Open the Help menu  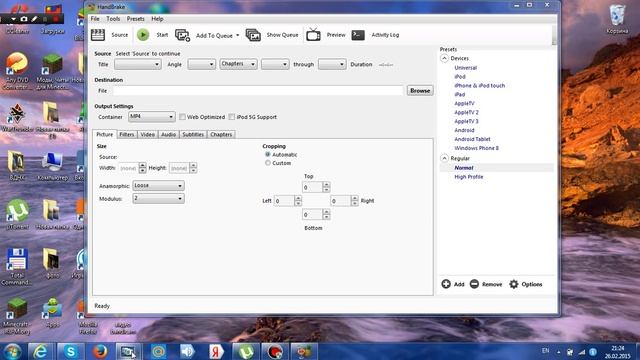click(x=157, y=19)
